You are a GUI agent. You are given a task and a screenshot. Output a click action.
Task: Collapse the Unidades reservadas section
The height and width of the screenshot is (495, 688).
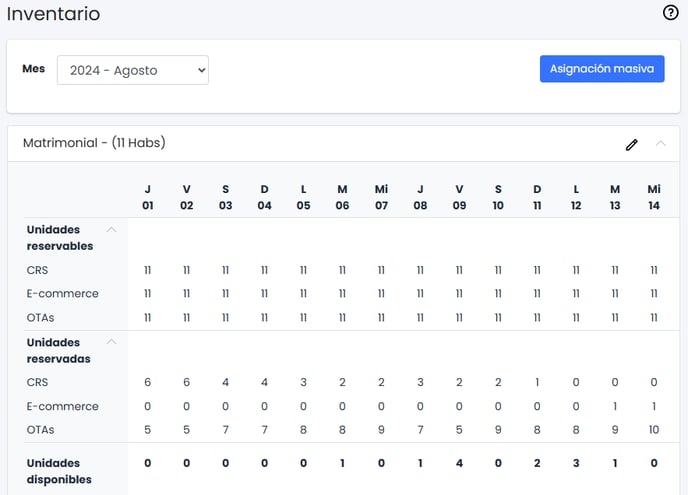click(111, 342)
